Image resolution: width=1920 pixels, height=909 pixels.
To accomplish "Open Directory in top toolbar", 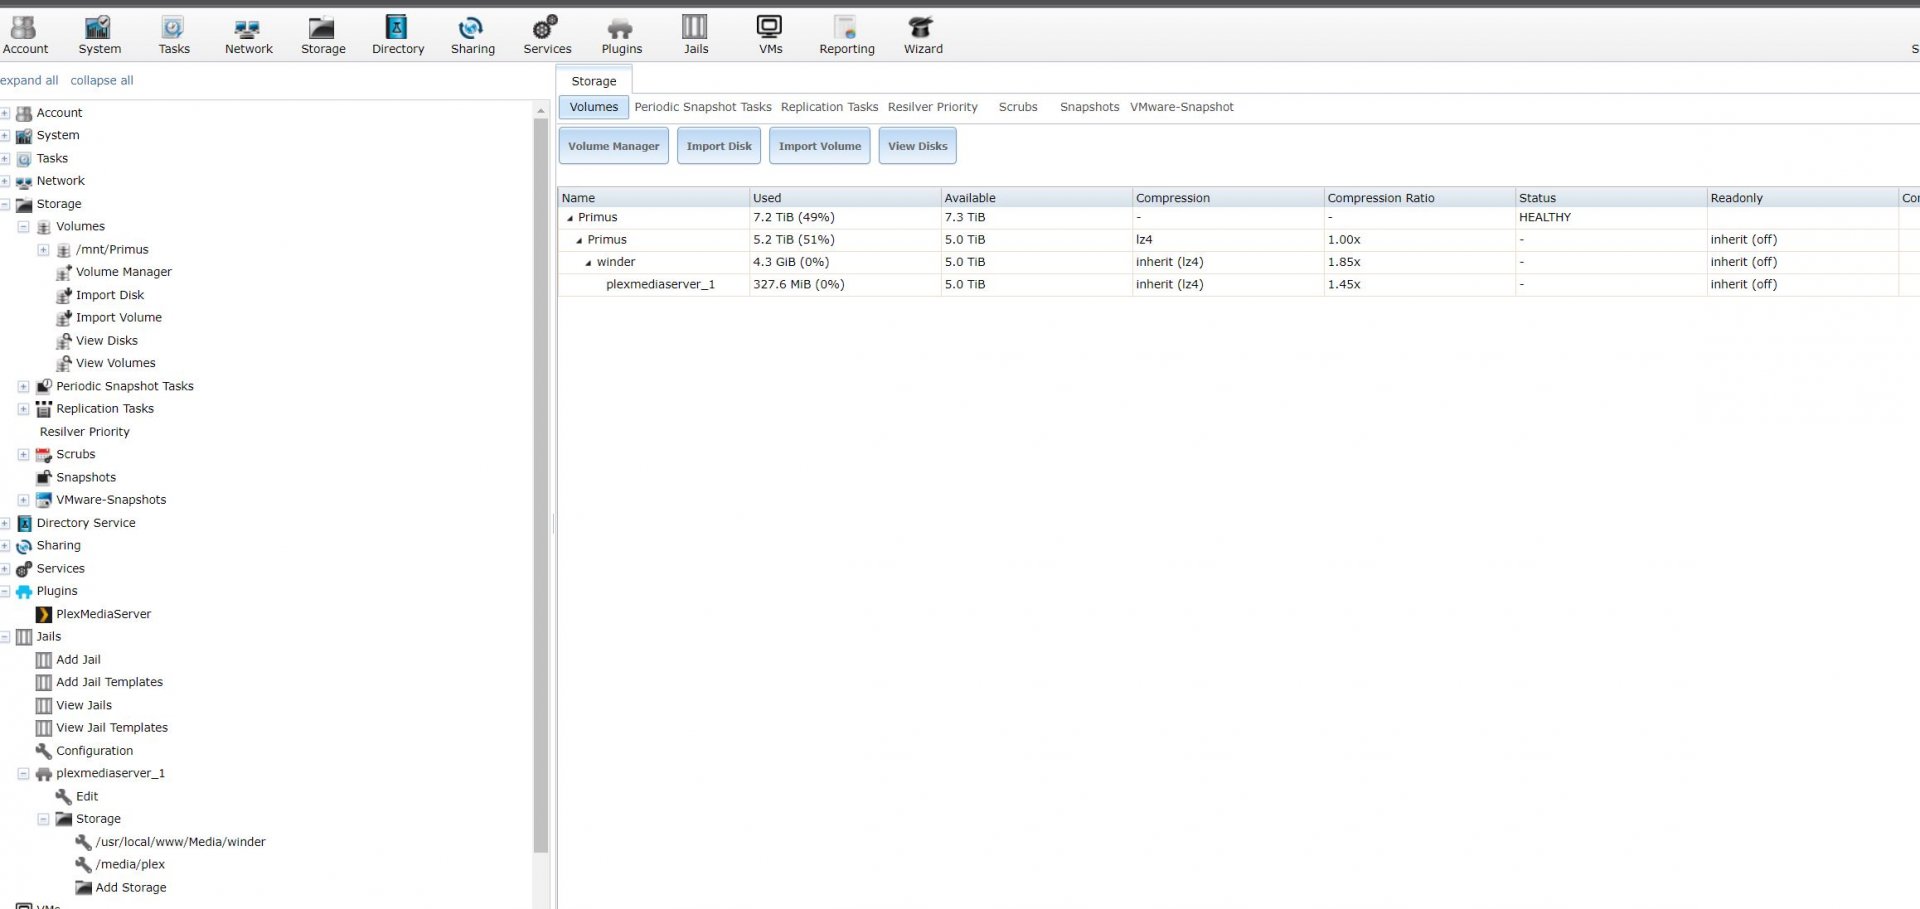I will [x=397, y=34].
